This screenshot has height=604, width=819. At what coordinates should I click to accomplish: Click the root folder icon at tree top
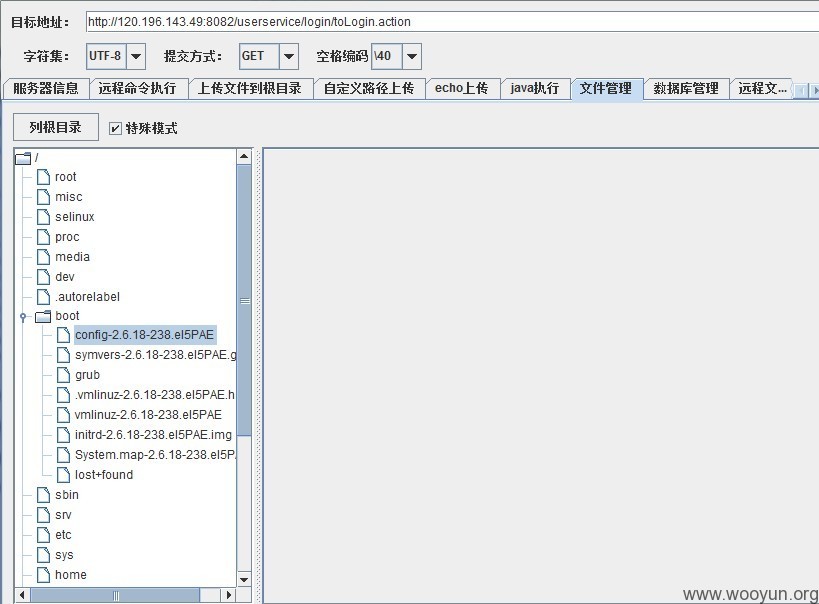tap(23, 158)
